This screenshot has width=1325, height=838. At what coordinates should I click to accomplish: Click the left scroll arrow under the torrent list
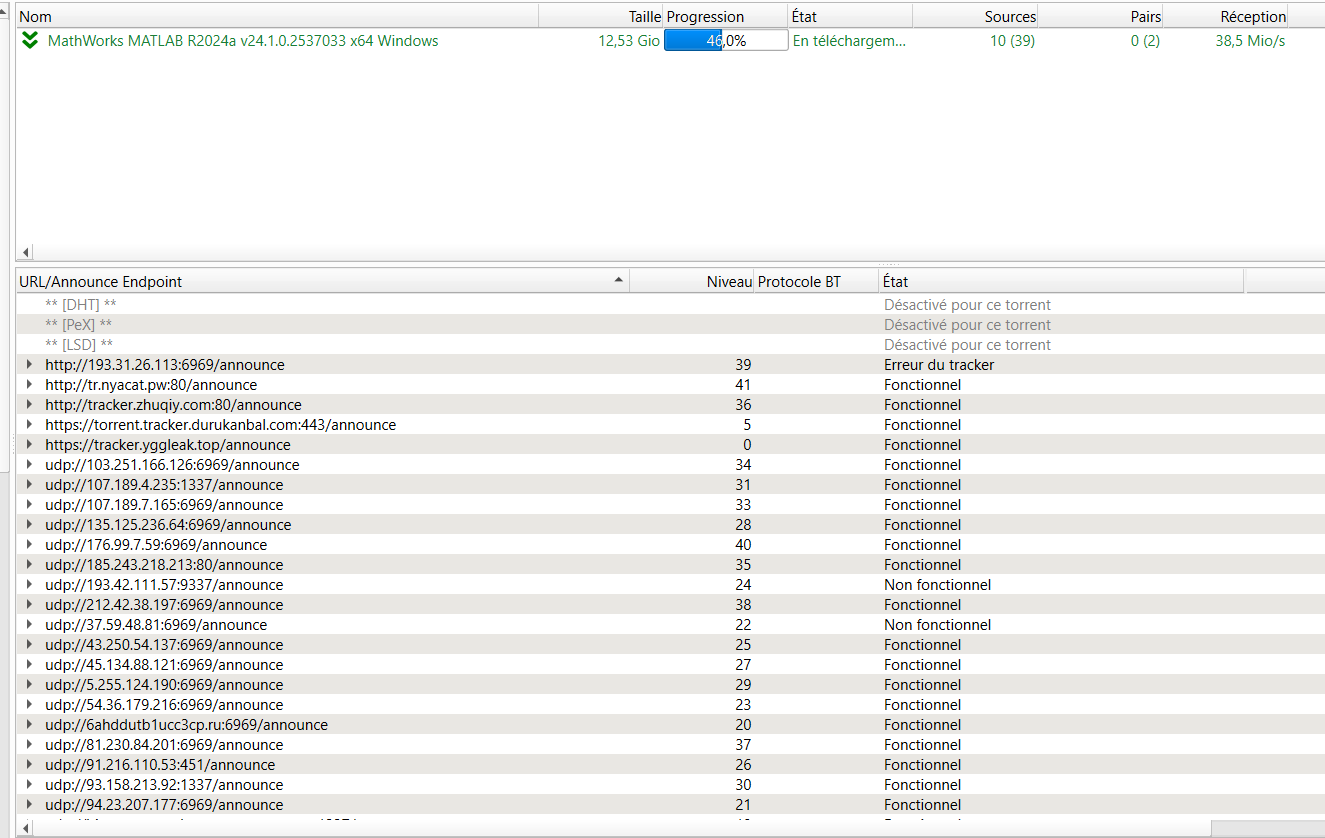tap(26, 252)
